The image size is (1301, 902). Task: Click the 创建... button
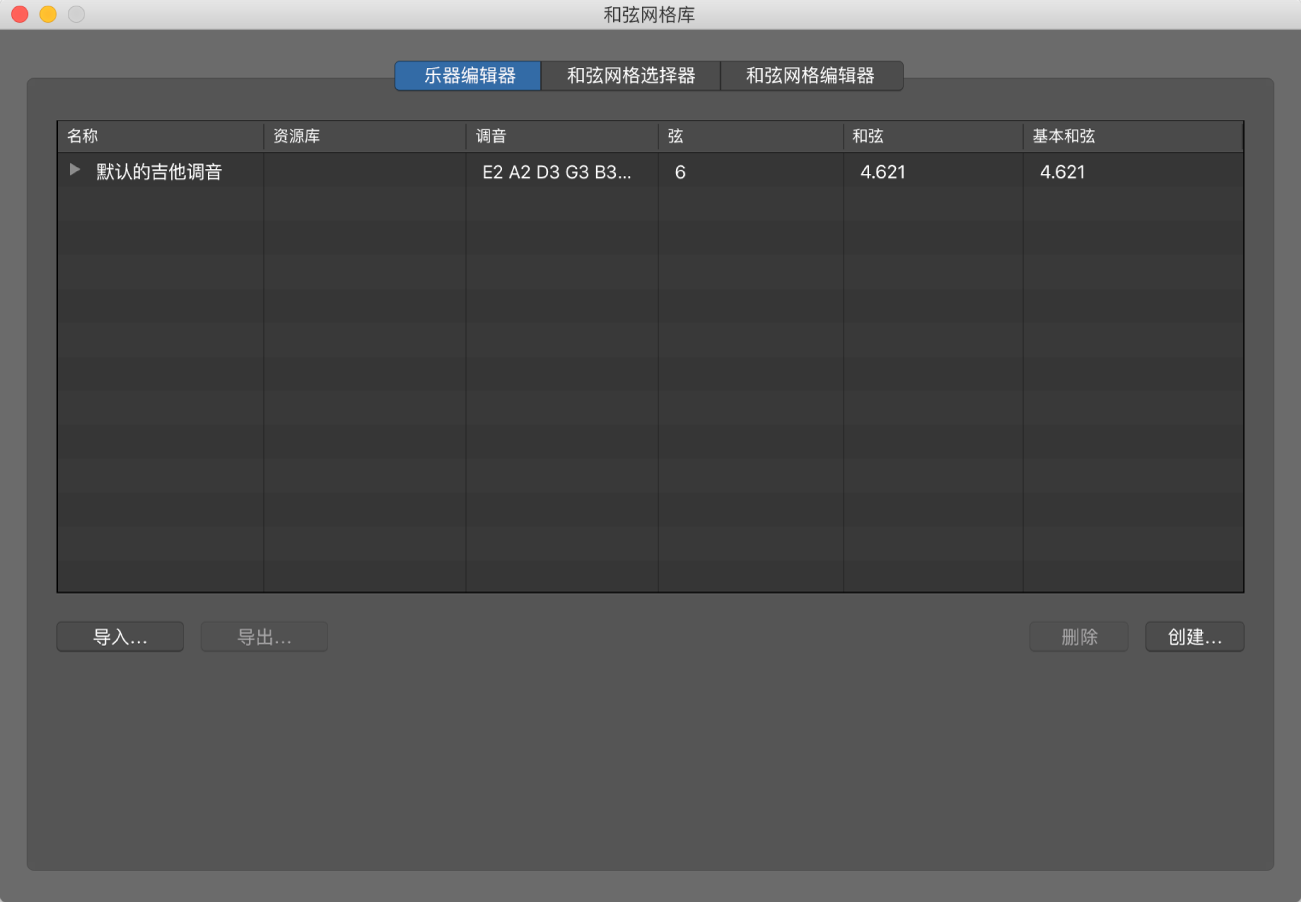(1195, 637)
